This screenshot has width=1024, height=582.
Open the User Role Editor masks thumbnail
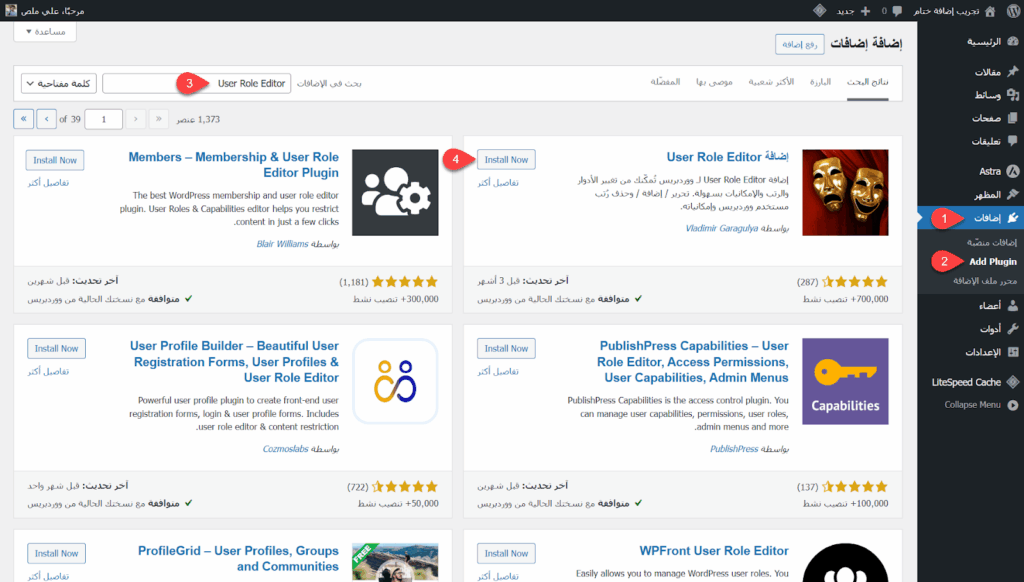coord(845,192)
